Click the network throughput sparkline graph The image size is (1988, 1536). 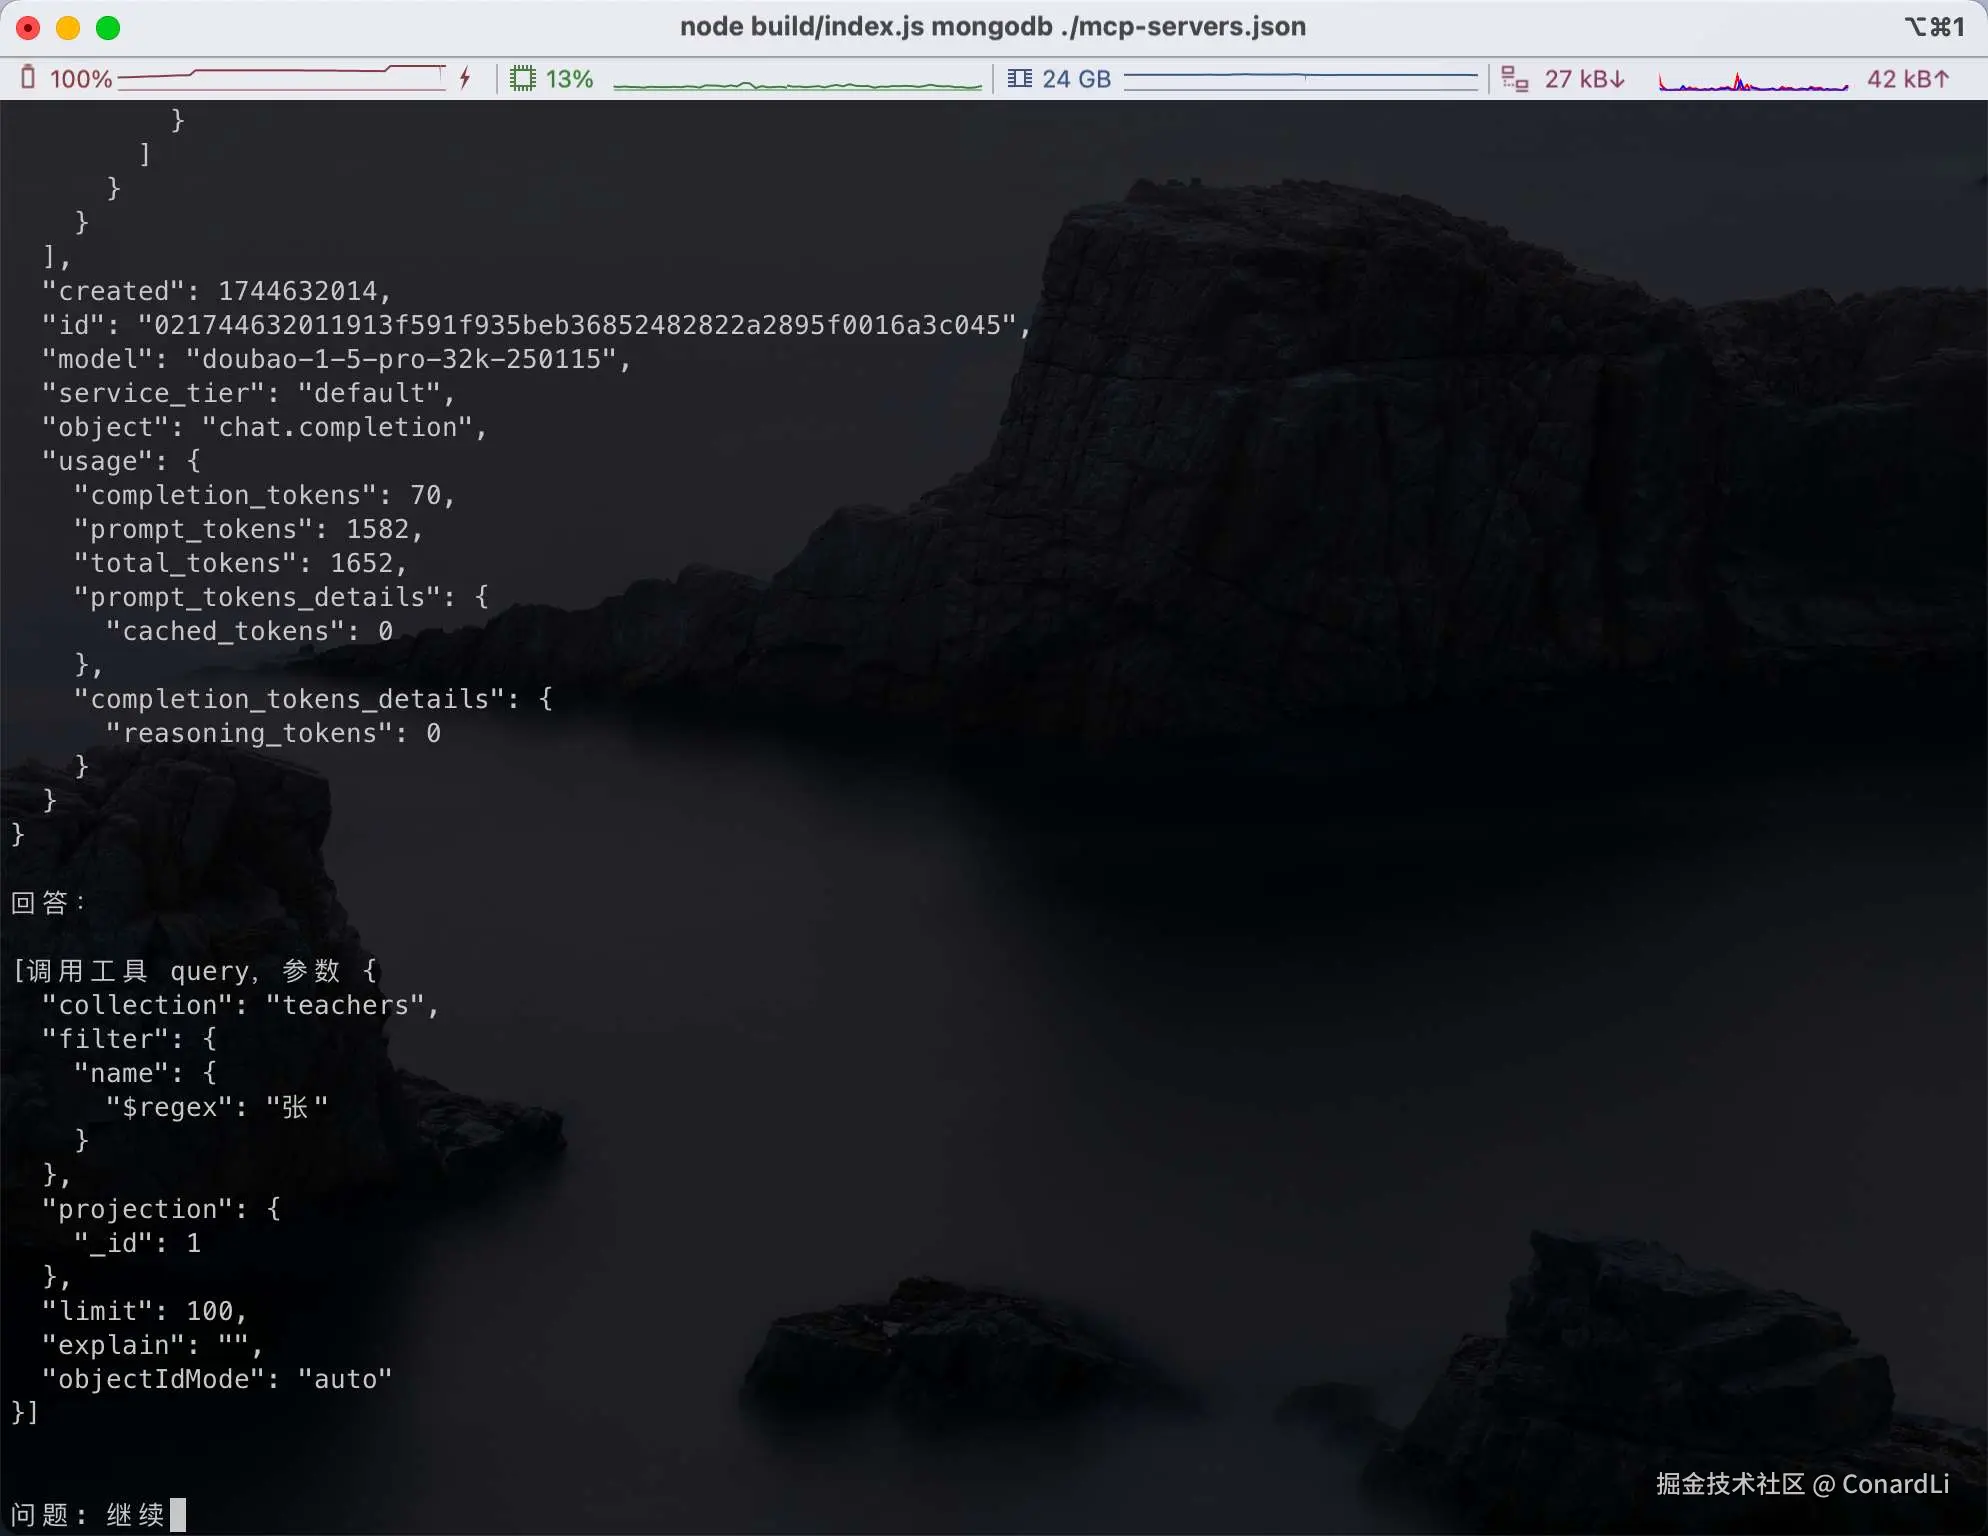point(1752,82)
